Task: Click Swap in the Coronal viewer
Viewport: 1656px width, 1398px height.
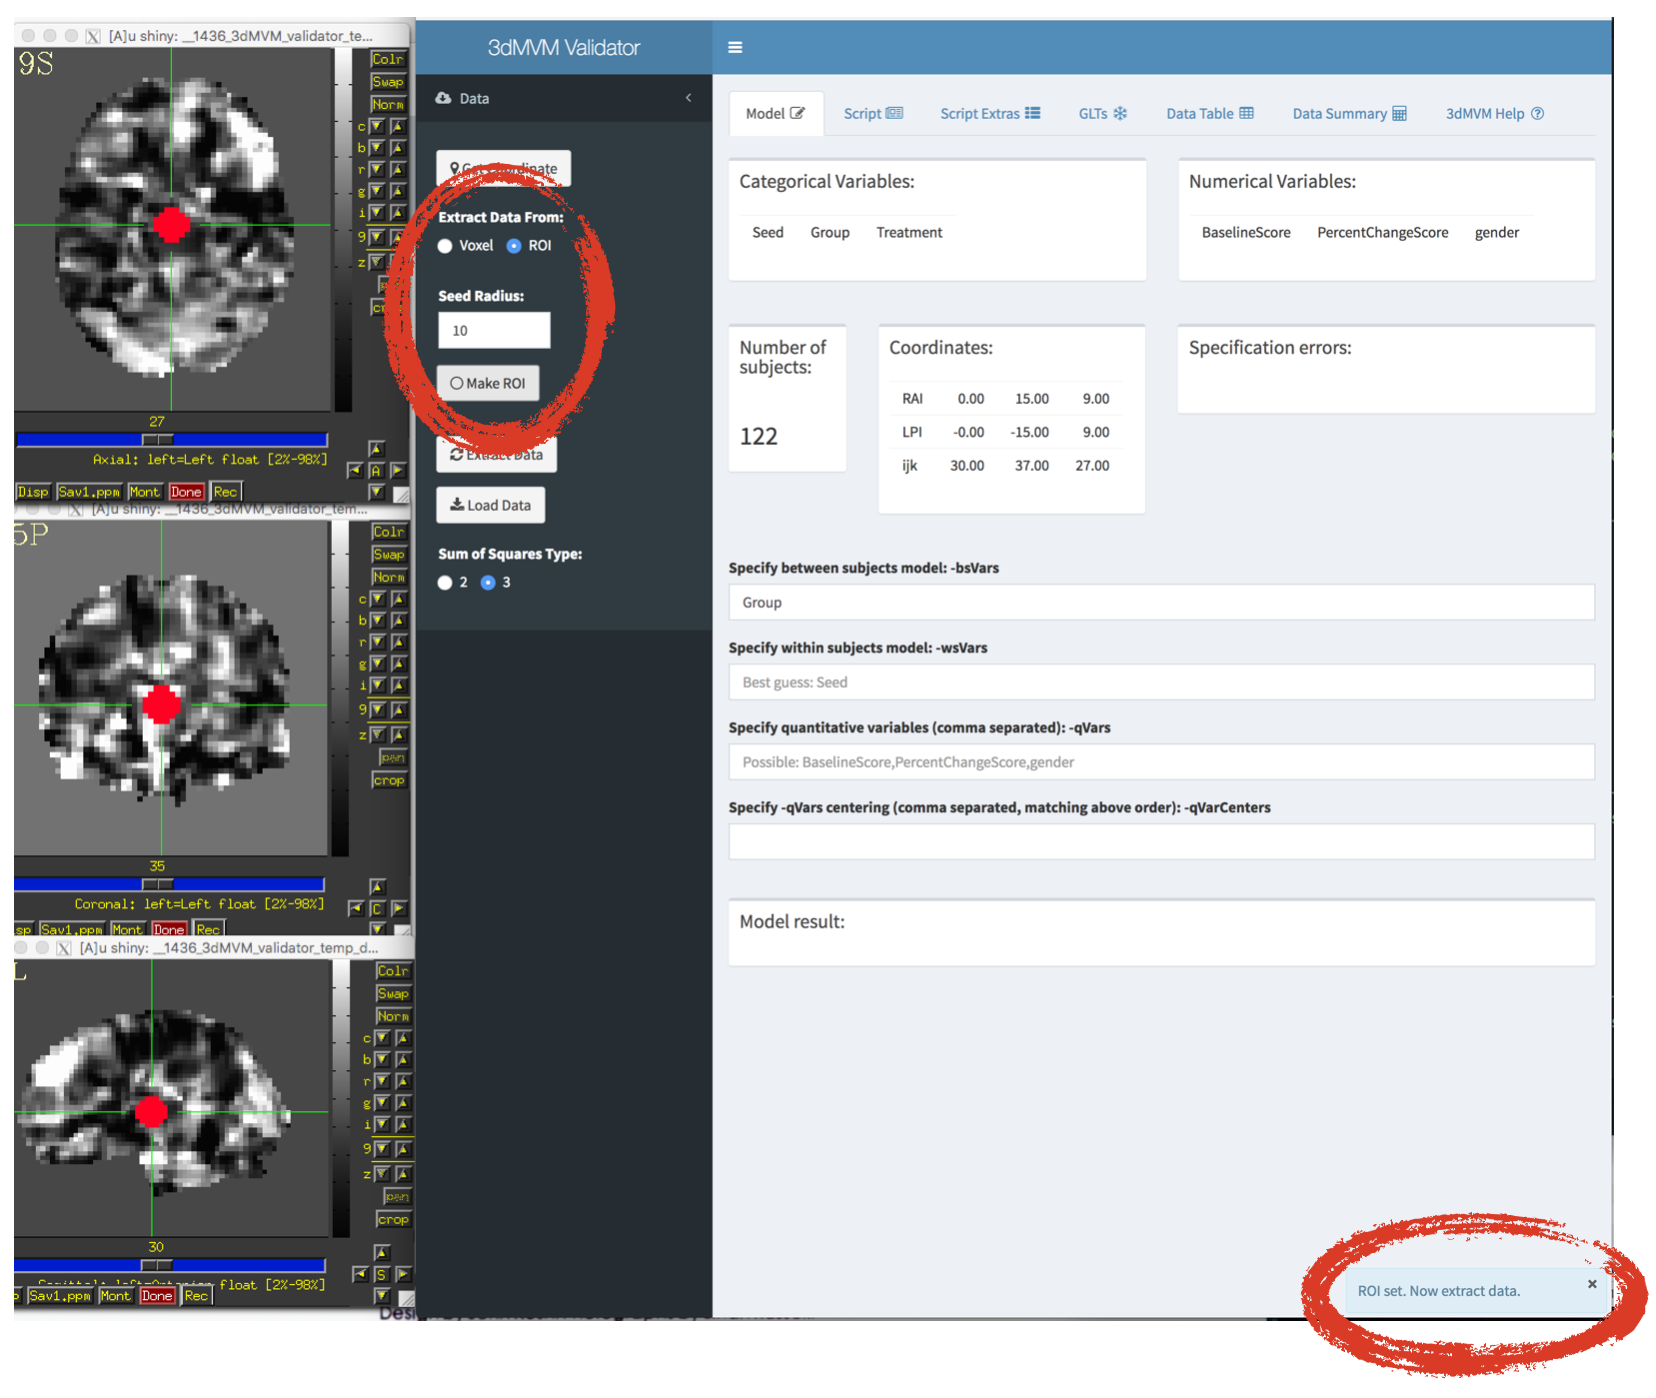Action: 389,555
